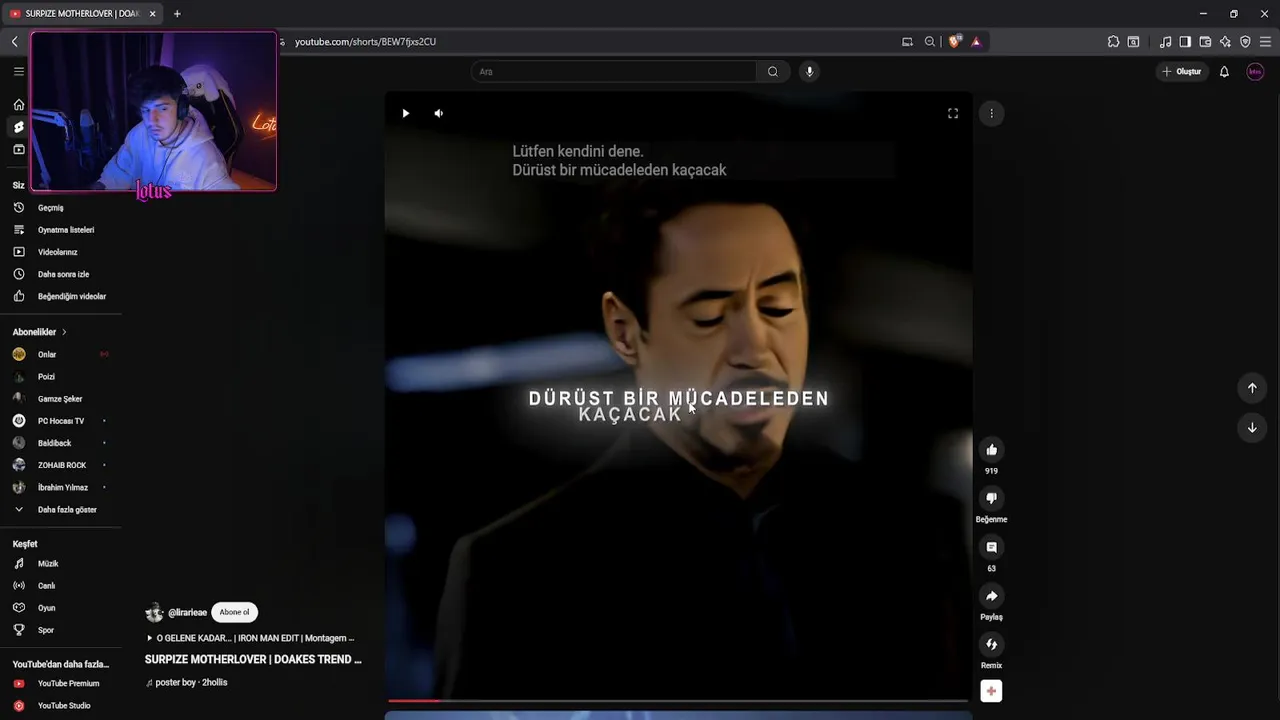Go to the YouTube Home icon
1280x720 pixels.
coord(18,104)
